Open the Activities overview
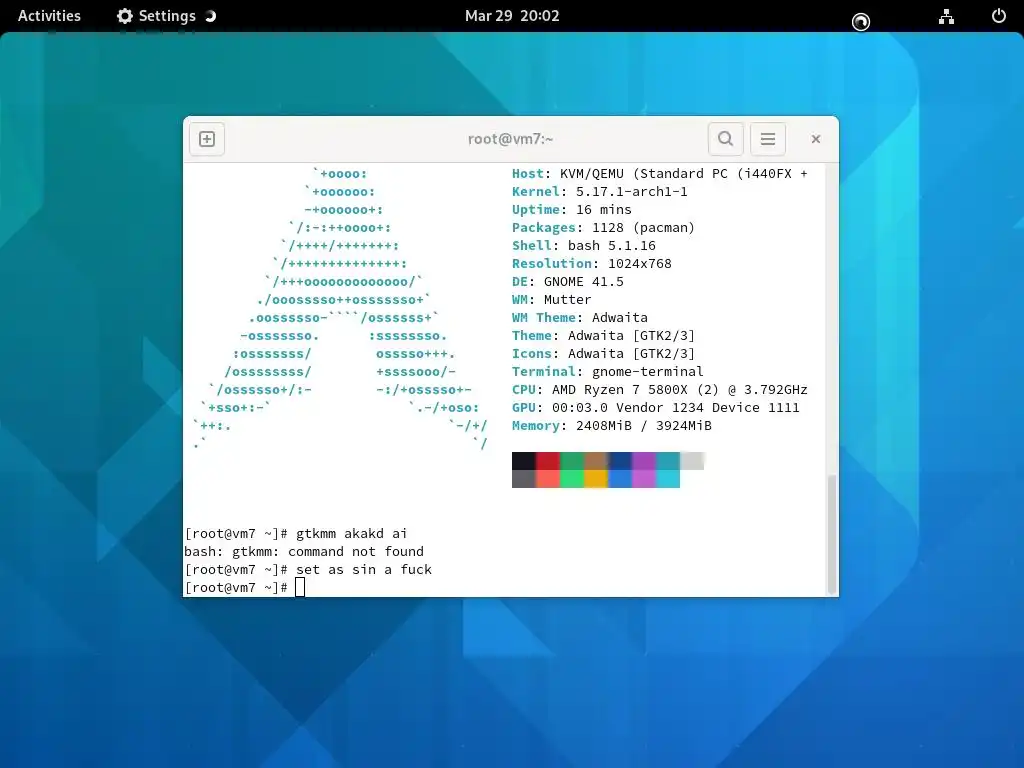Screen dimensions: 1024x768 49,16
